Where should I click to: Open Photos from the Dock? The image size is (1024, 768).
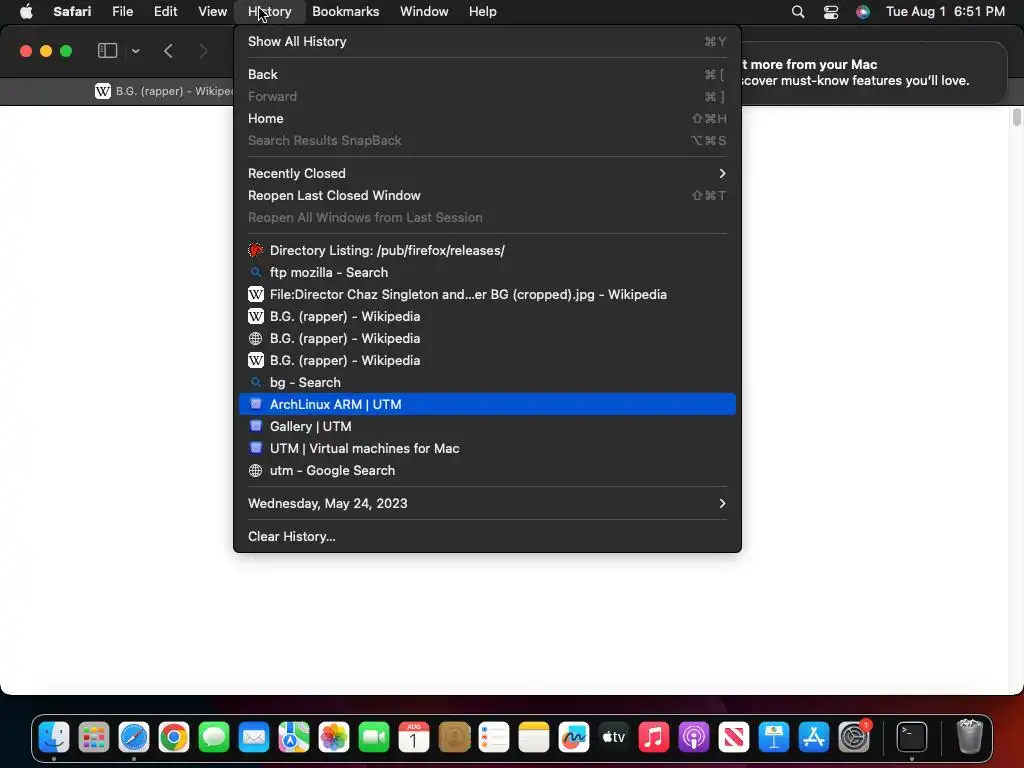[334, 737]
